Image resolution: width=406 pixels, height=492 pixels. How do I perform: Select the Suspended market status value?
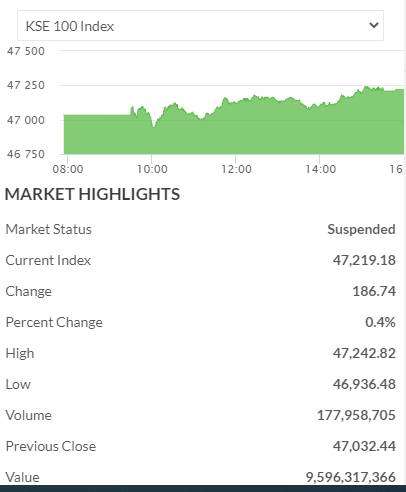pyautogui.click(x=361, y=229)
